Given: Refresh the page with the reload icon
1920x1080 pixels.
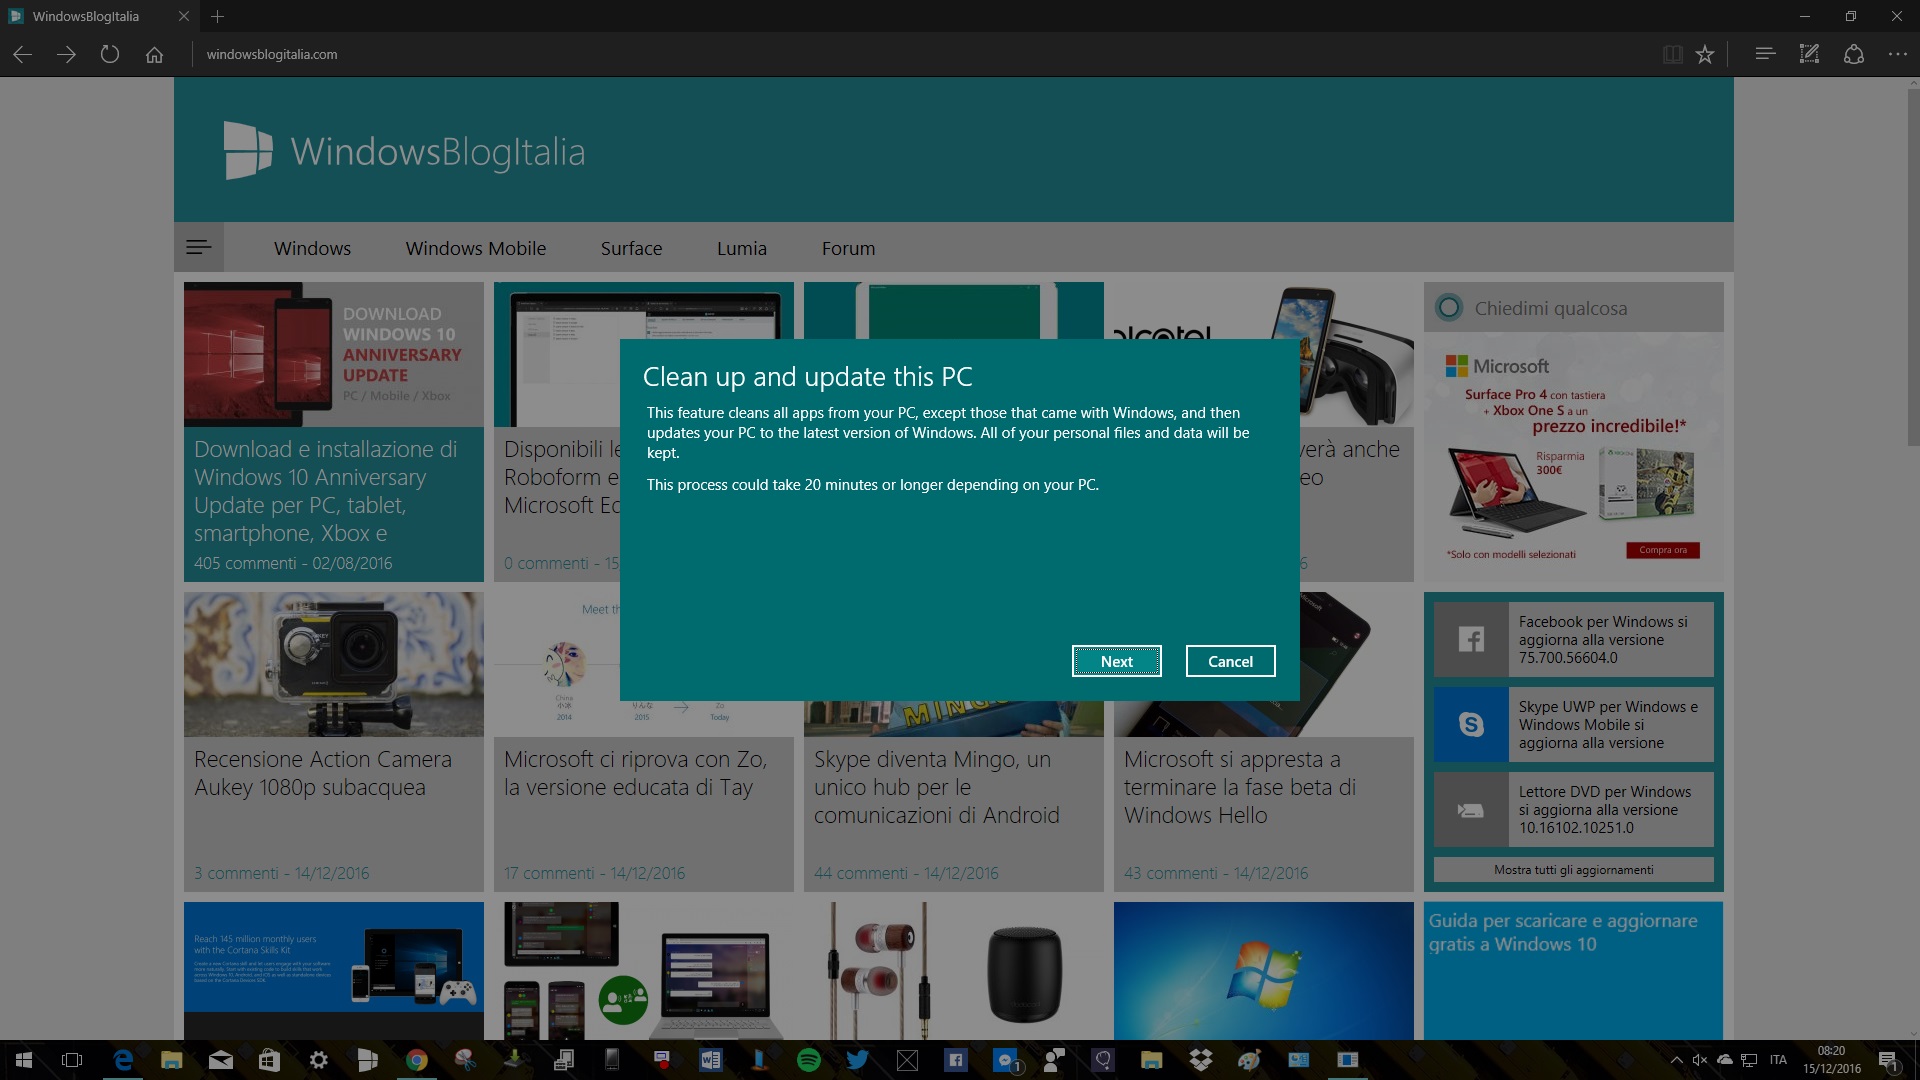Looking at the screenshot, I should [110, 54].
